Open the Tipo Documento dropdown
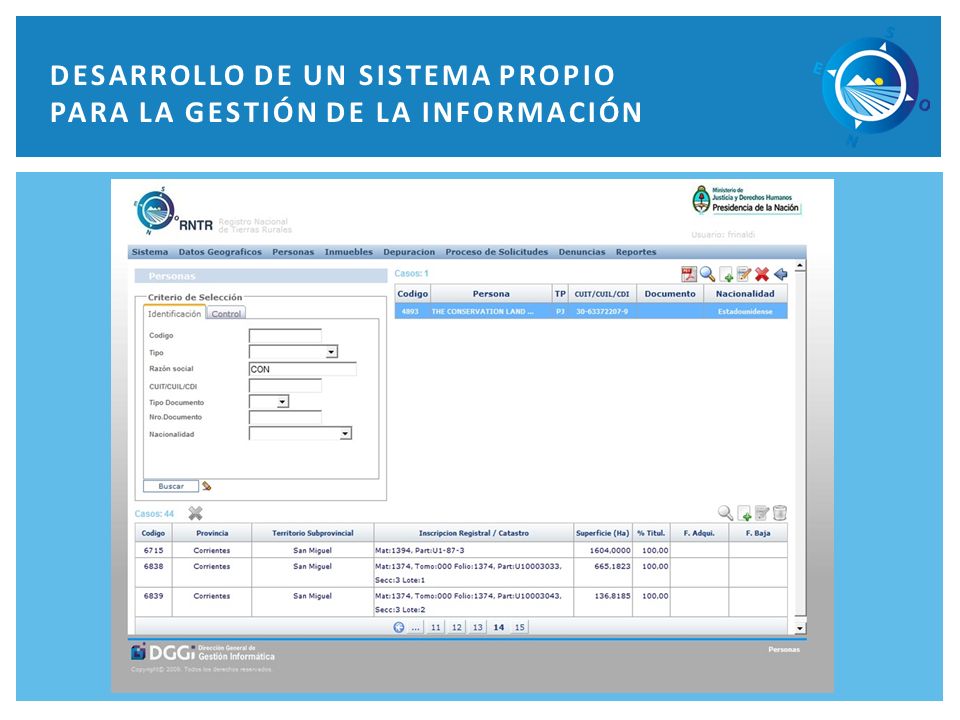The image size is (960, 720). 282,402
